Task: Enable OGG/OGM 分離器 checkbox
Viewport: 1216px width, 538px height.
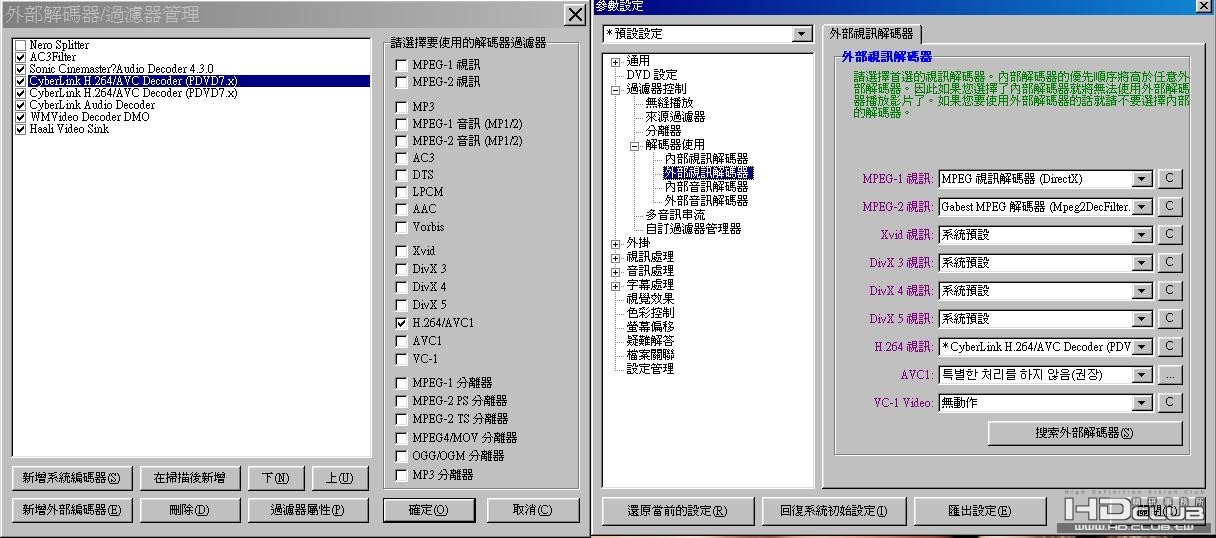Action: [x=402, y=456]
